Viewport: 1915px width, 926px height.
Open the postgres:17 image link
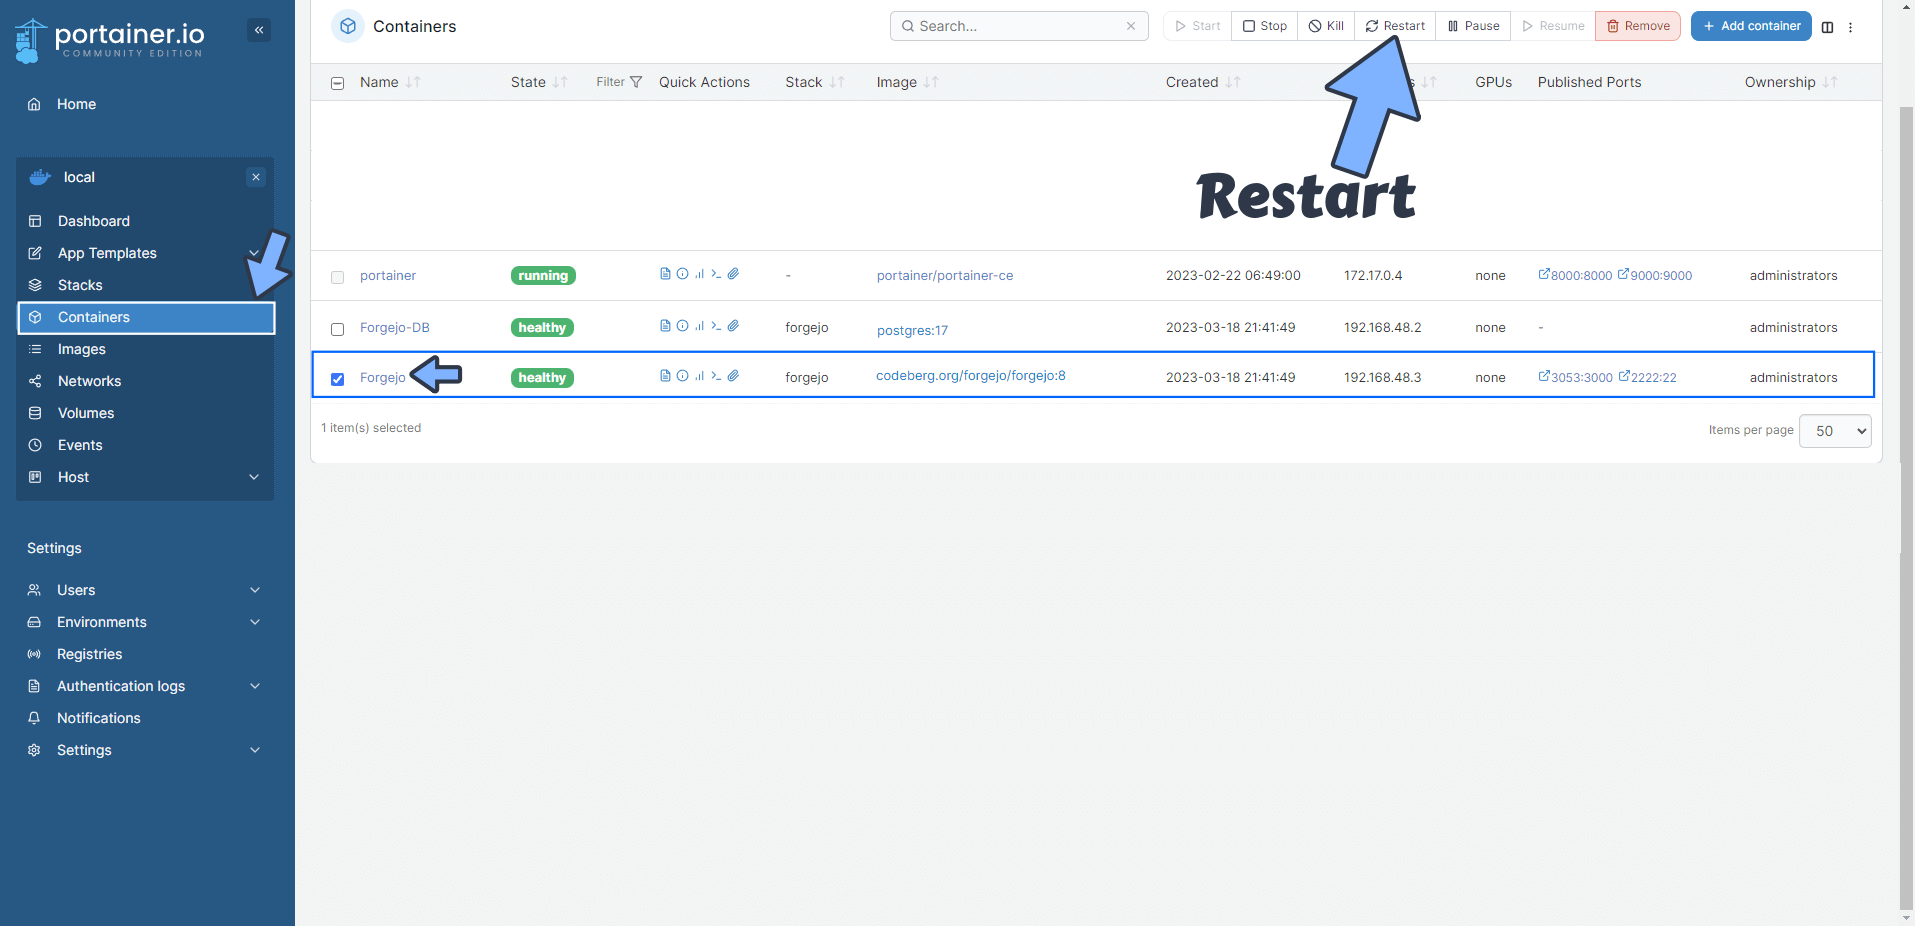(x=912, y=330)
